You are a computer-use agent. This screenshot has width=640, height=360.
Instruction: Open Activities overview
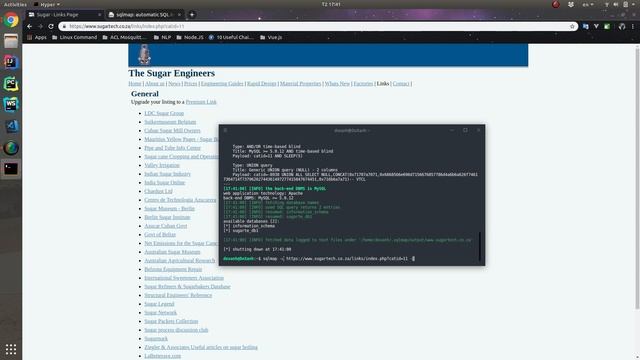15,4
